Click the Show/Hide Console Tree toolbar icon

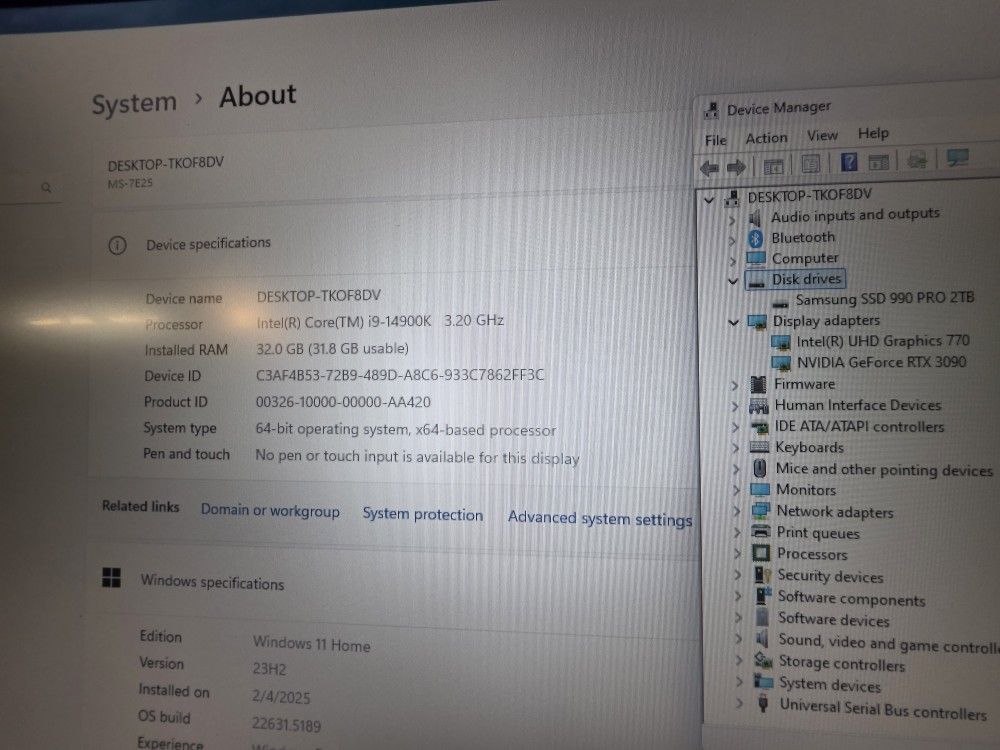coord(773,165)
